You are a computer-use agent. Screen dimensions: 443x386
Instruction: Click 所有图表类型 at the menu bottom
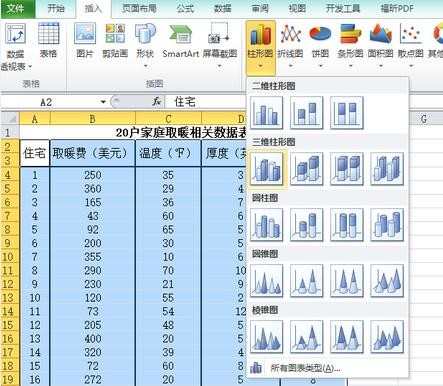pos(305,368)
